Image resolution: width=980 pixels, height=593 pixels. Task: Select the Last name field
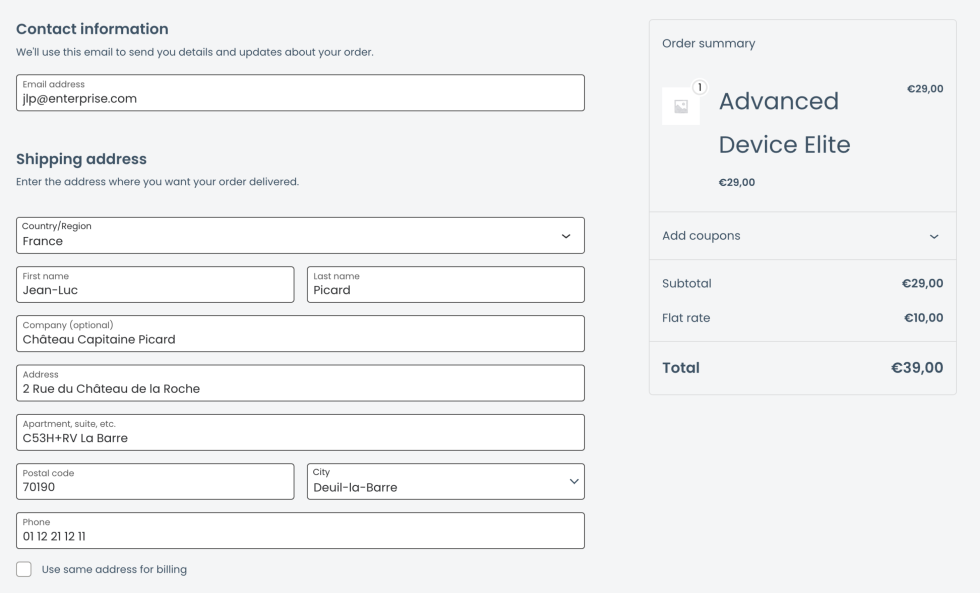445,285
